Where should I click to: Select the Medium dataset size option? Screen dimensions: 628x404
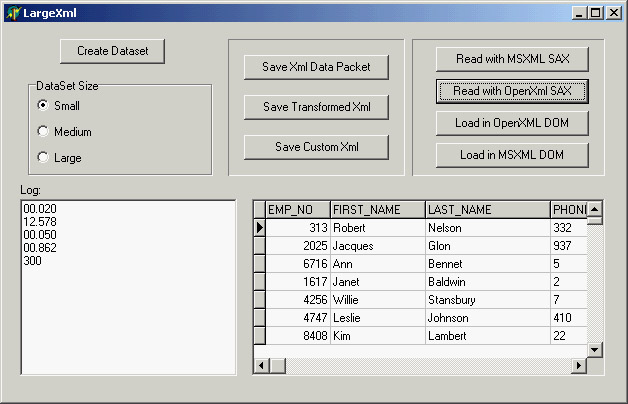pyautogui.click(x=43, y=131)
